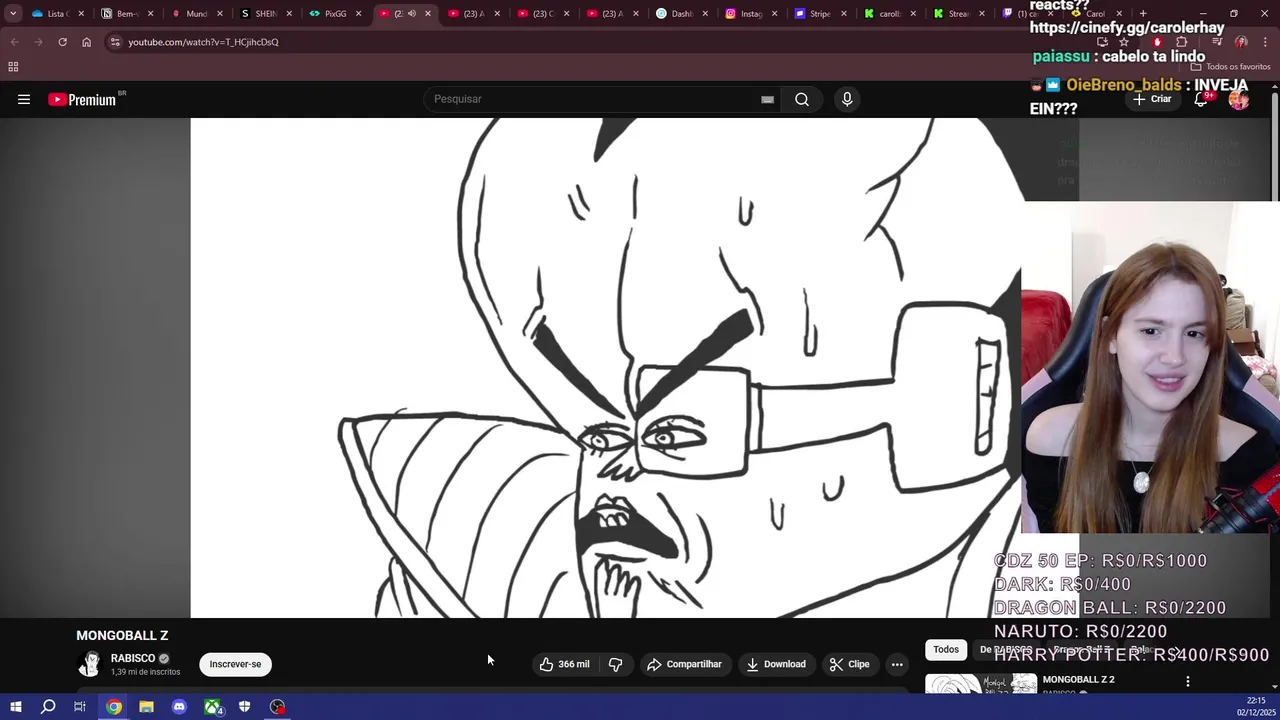Mute audio on the playing YouTube tab
This screenshot has width=1280, height=720.
(411, 14)
